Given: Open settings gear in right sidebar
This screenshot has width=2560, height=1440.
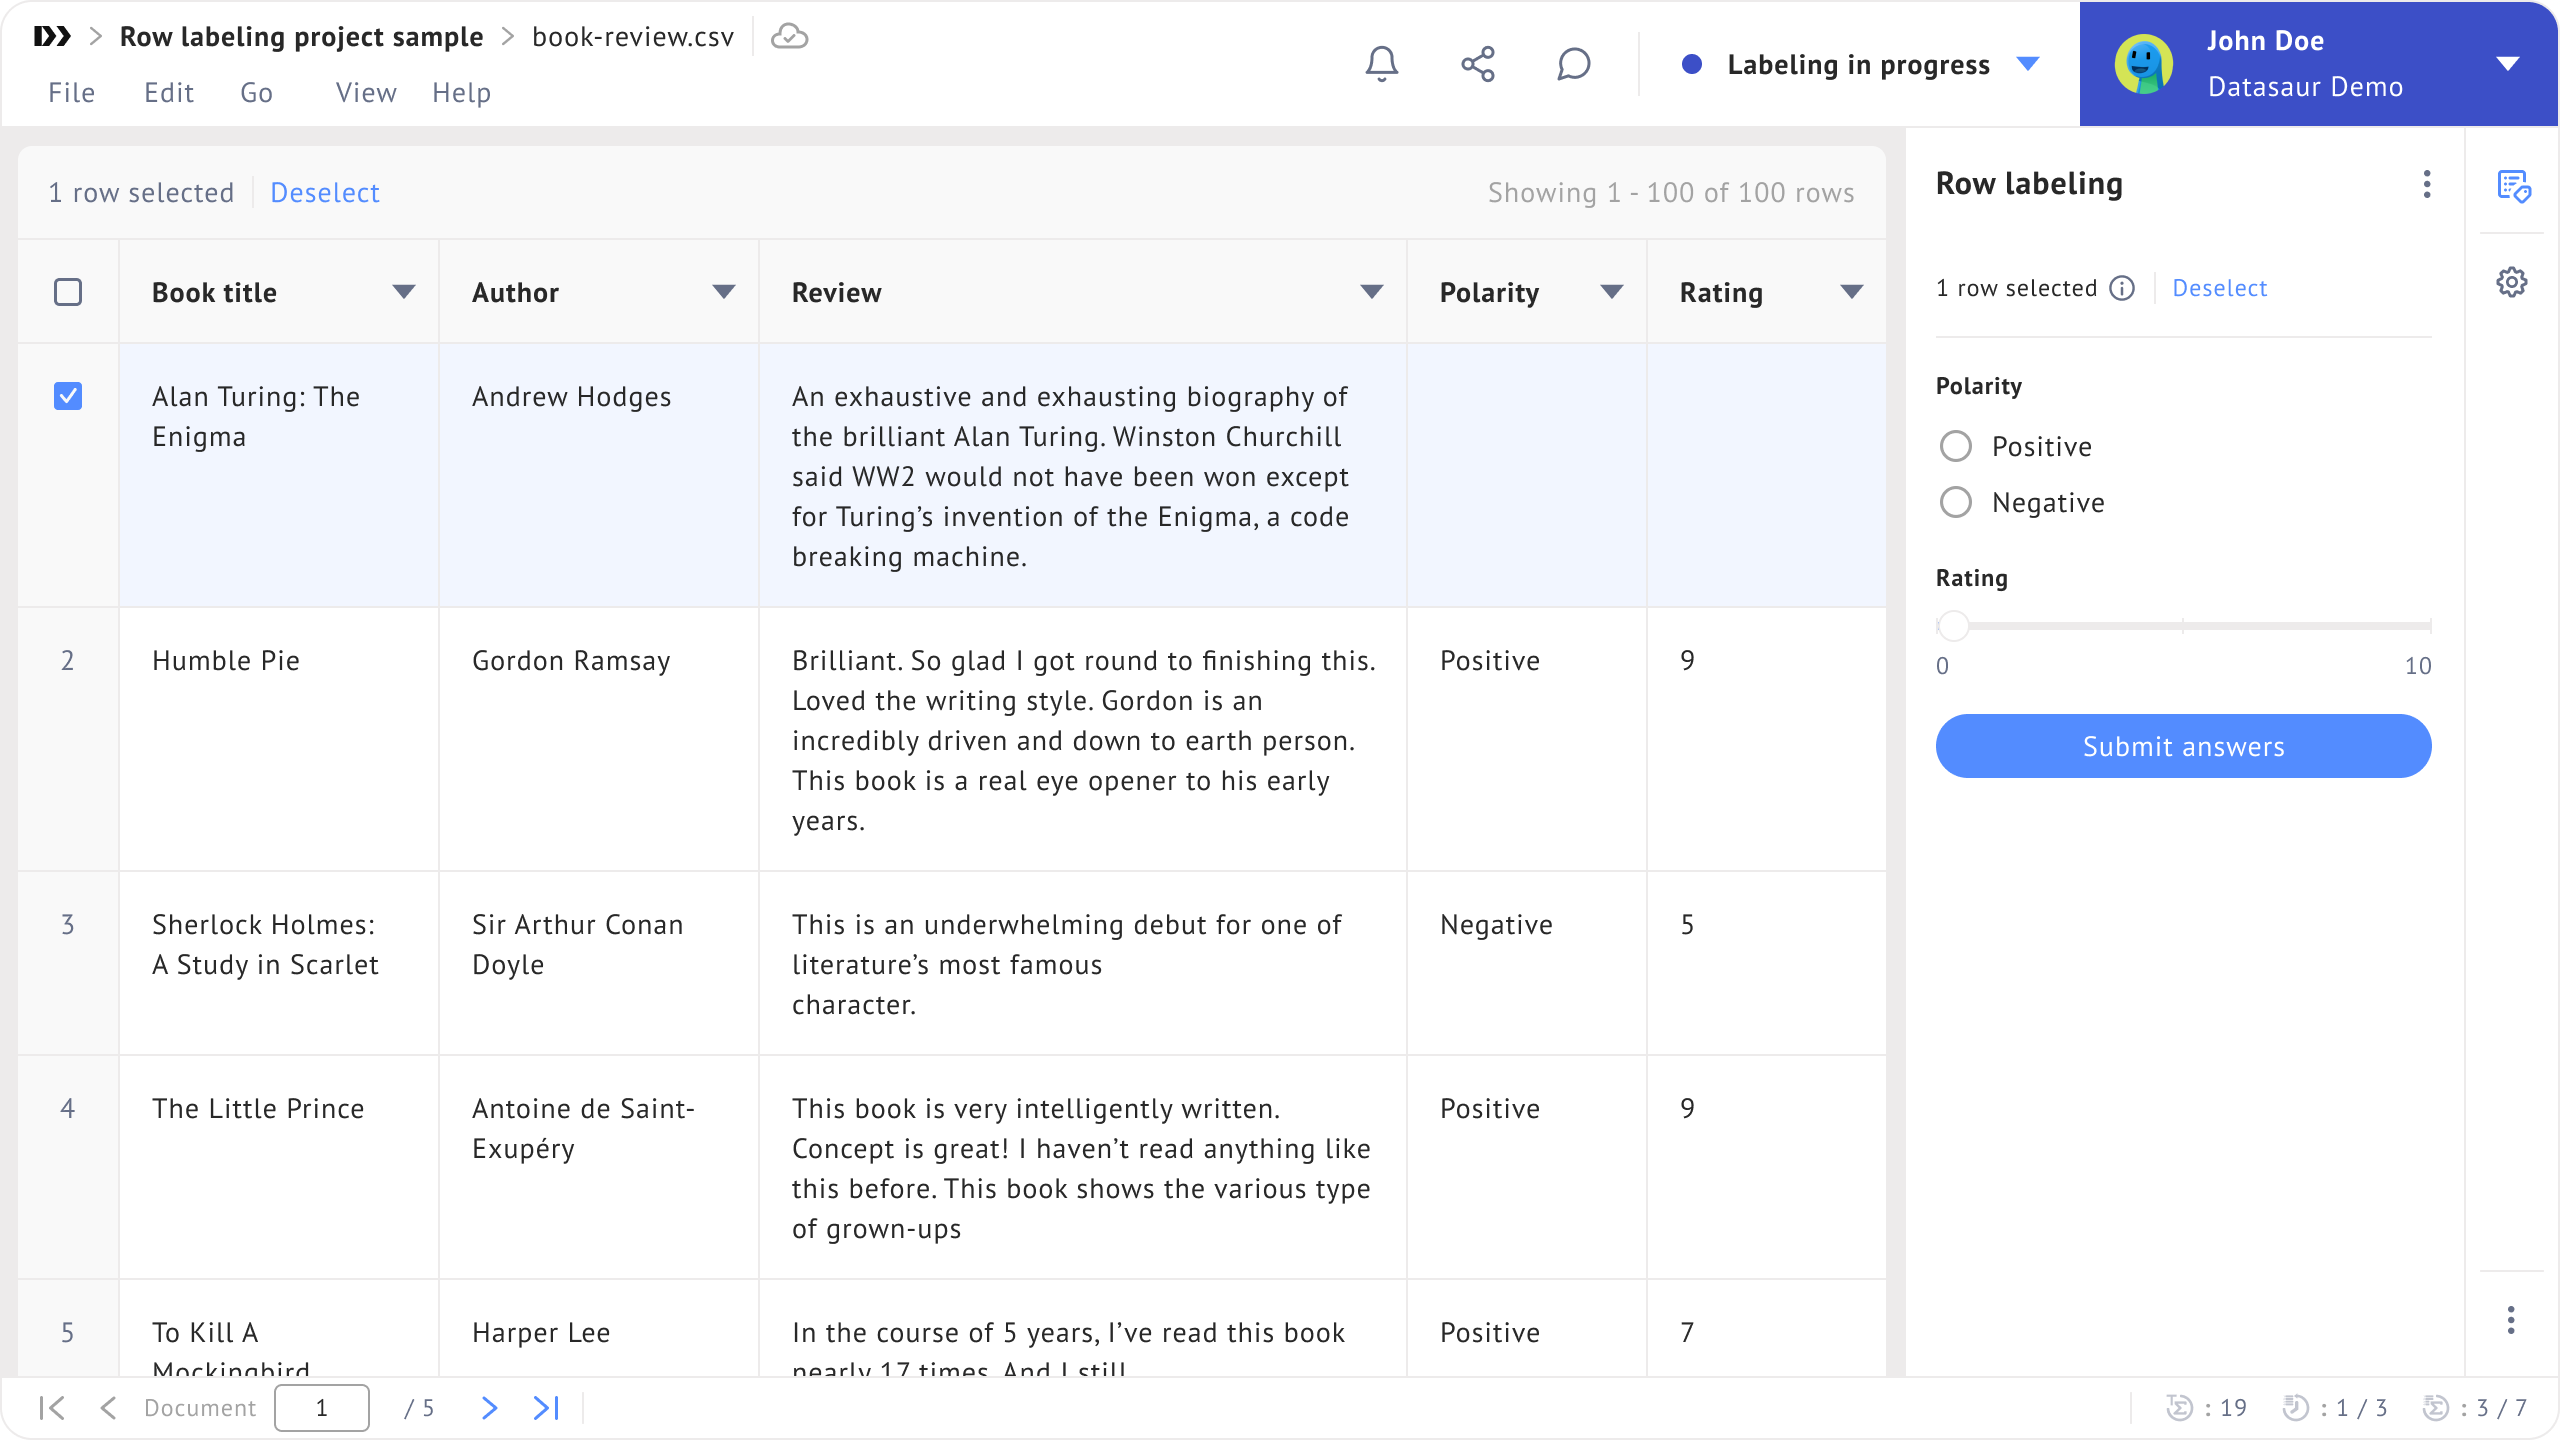Looking at the screenshot, I should [2512, 282].
